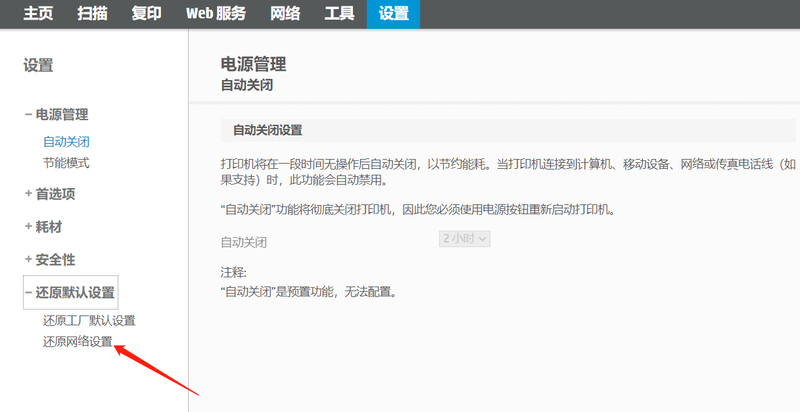Screen dimensions: 800x412
Task: Collapse the 还原默认设置 section
Action: [69, 293]
